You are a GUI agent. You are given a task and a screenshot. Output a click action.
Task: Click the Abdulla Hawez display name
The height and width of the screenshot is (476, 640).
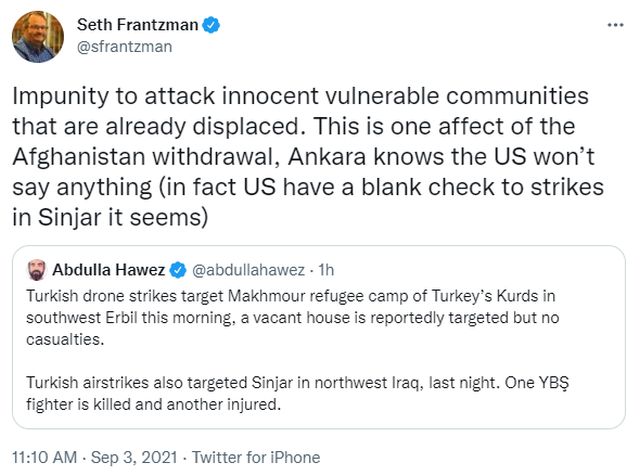107,268
